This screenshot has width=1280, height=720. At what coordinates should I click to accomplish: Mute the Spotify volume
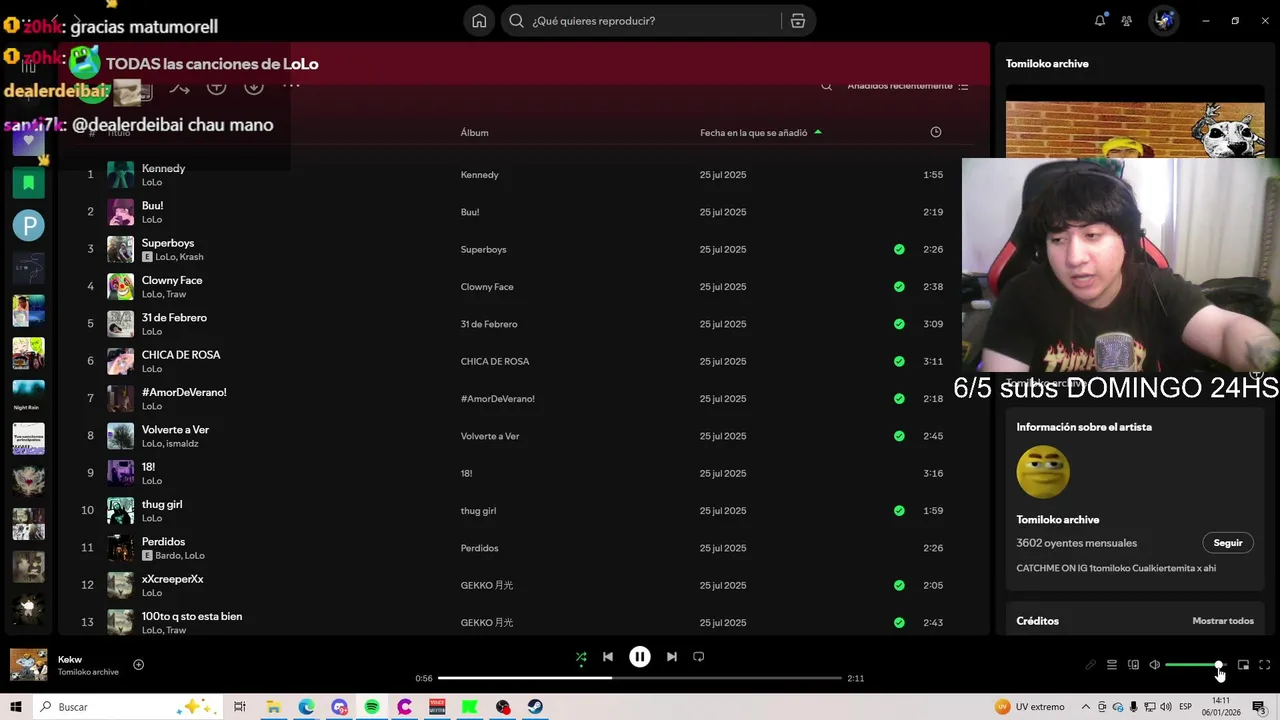(1154, 665)
